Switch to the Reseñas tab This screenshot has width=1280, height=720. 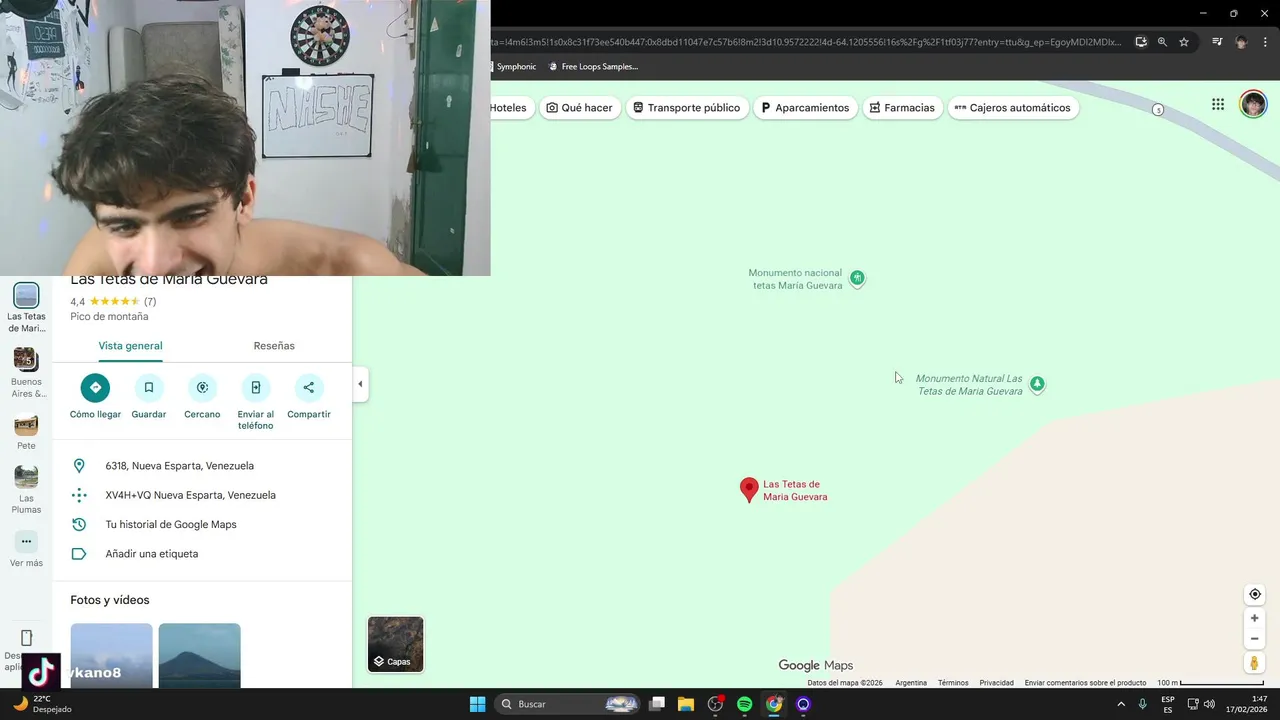[274, 346]
